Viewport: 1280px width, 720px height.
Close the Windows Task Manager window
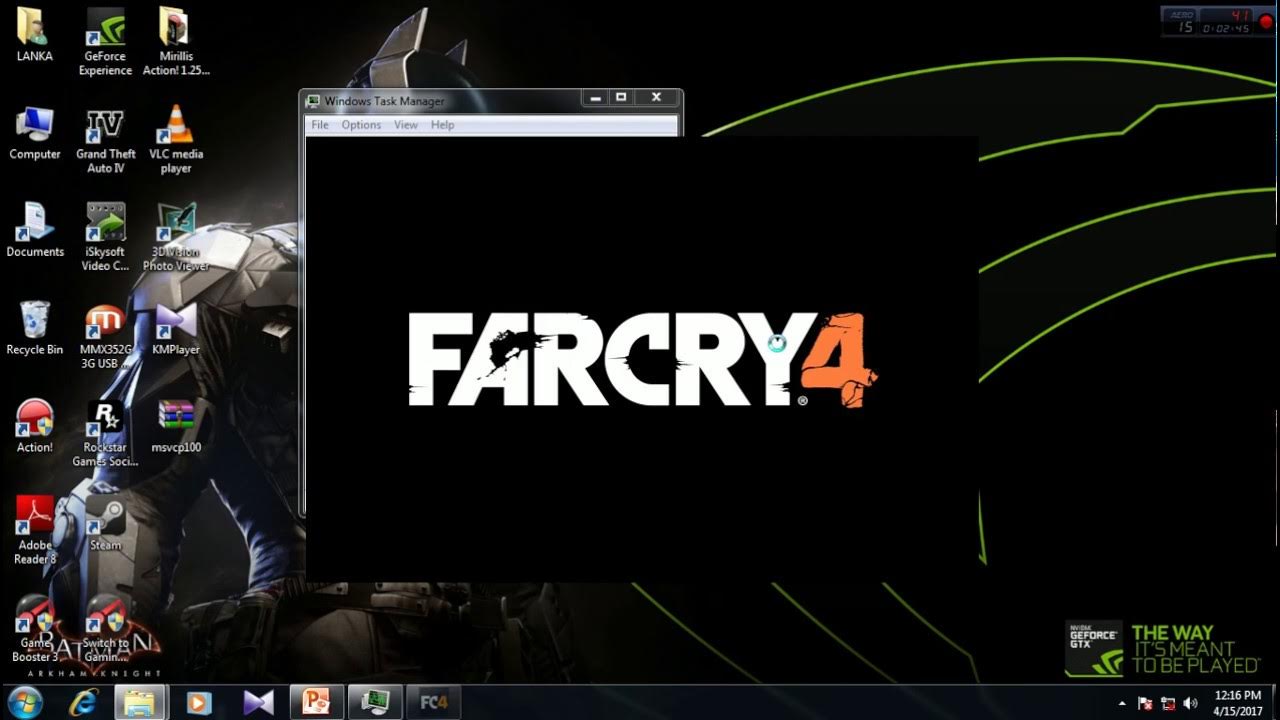coord(656,98)
